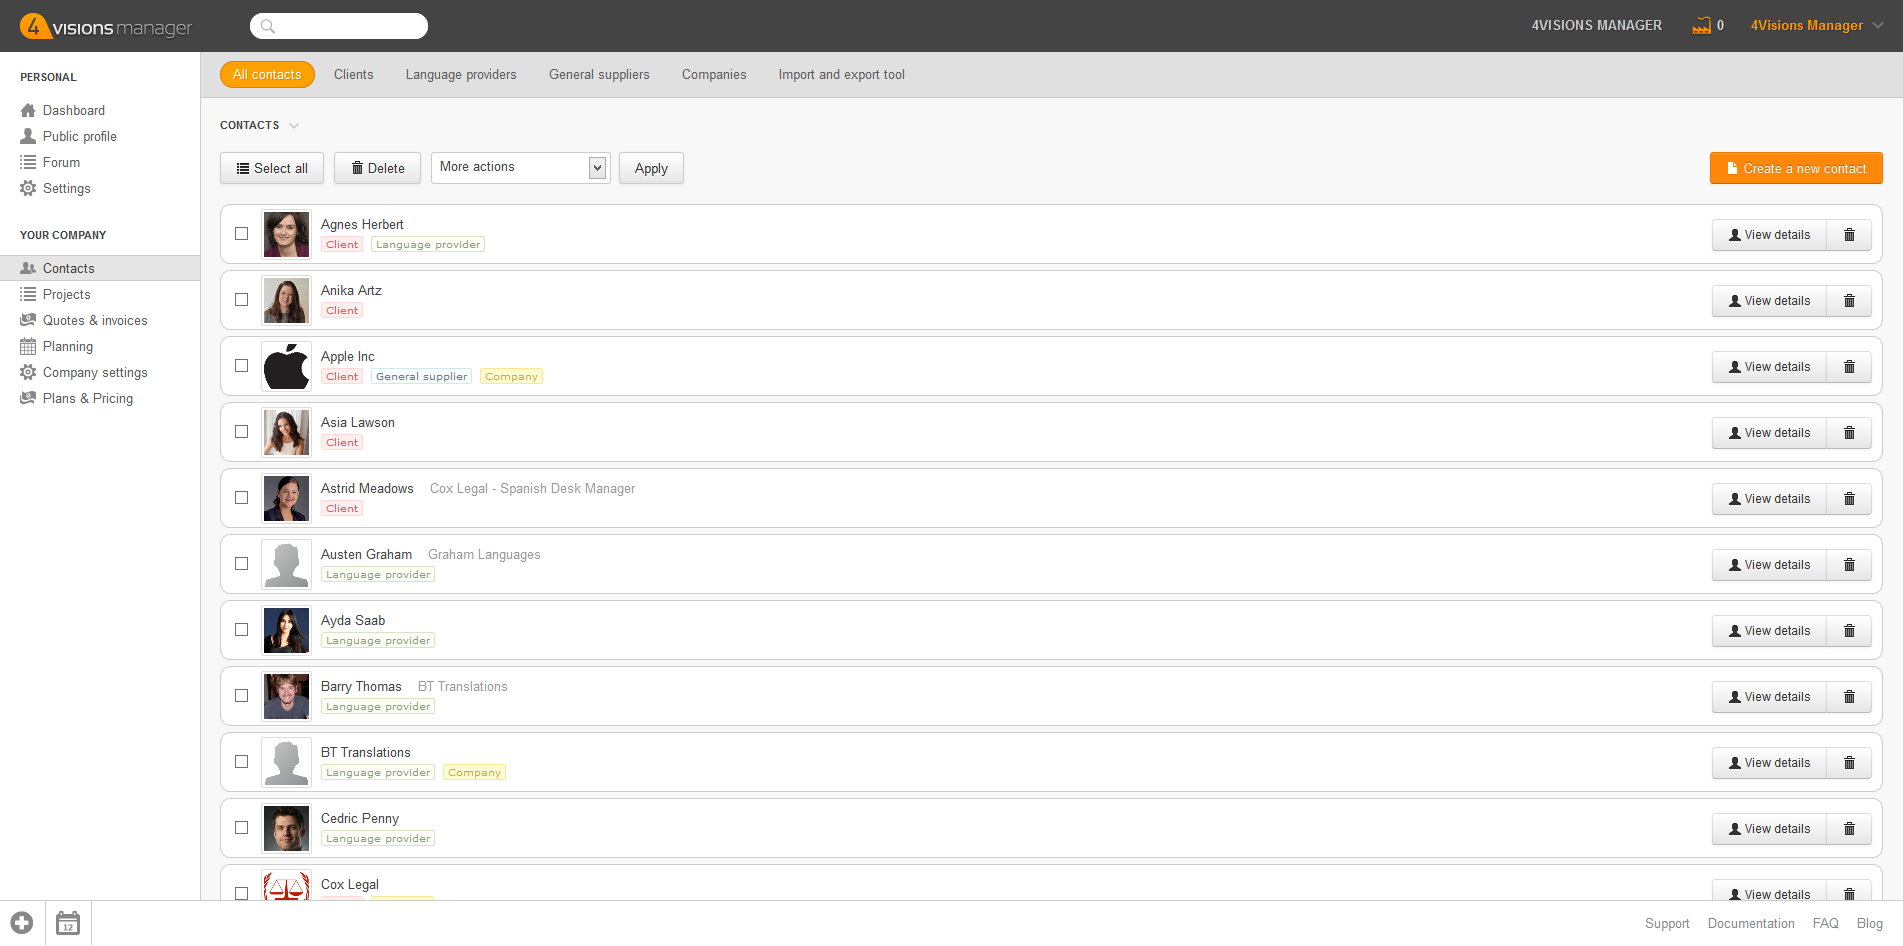Click Create a new contact button
Image resolution: width=1903 pixels, height=946 pixels.
[1795, 169]
